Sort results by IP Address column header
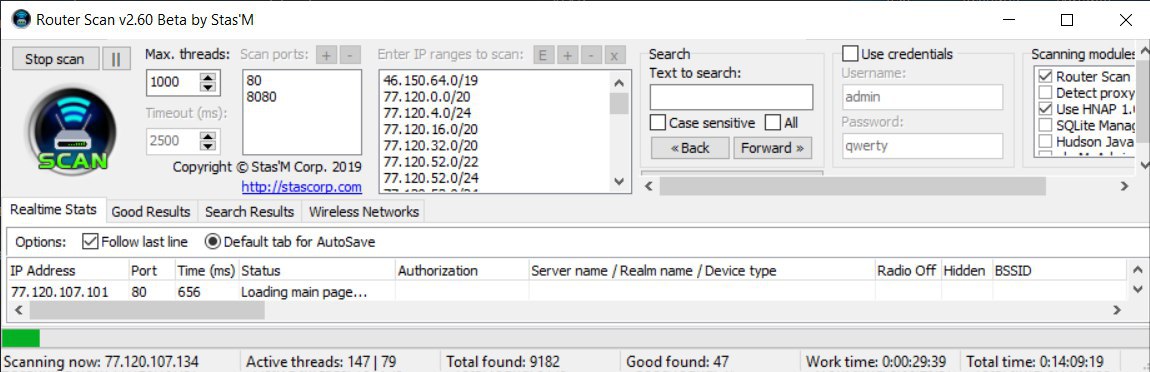The image size is (1150, 372). (68, 271)
